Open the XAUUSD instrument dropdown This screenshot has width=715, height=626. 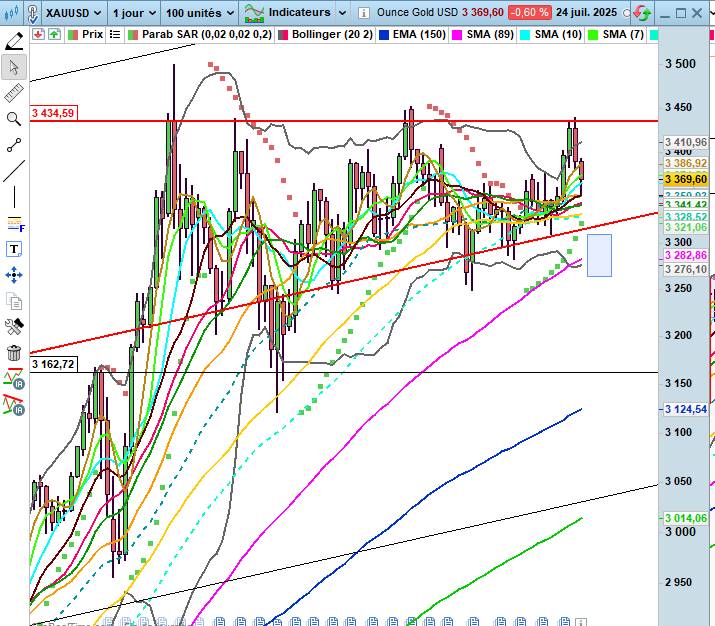[x=73, y=13]
